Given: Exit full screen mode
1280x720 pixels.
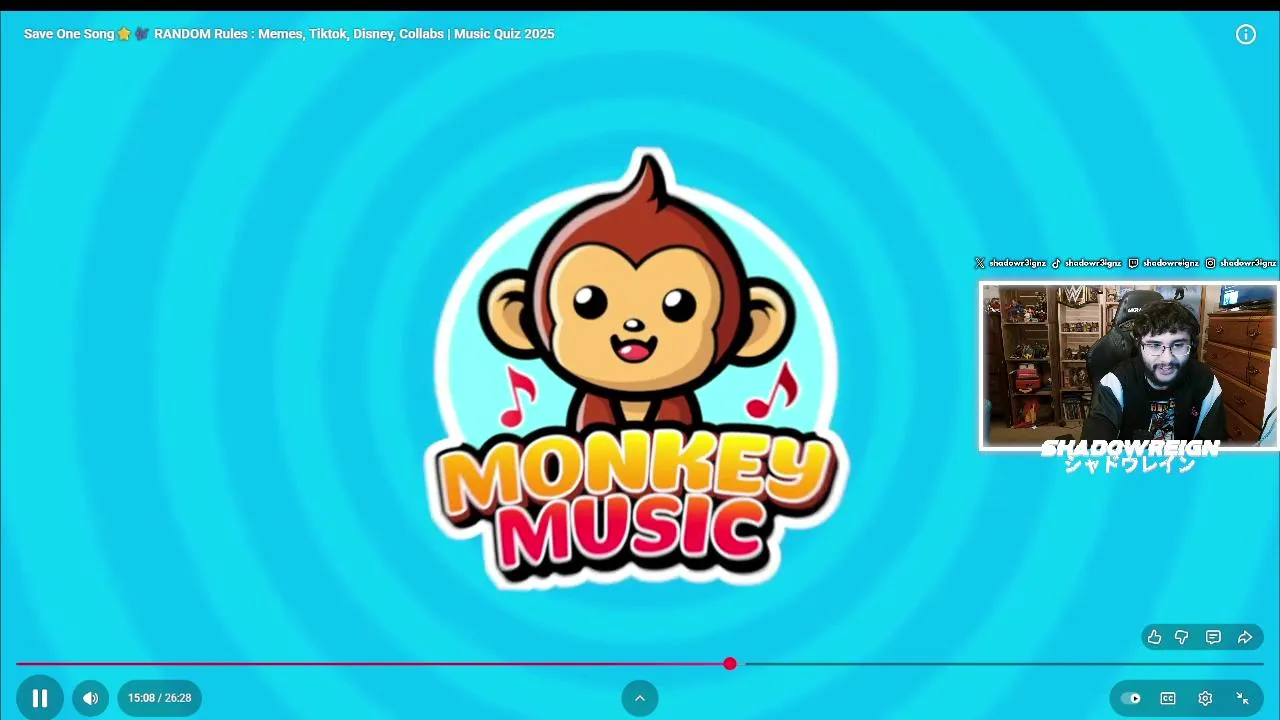Looking at the screenshot, I should [1242, 698].
